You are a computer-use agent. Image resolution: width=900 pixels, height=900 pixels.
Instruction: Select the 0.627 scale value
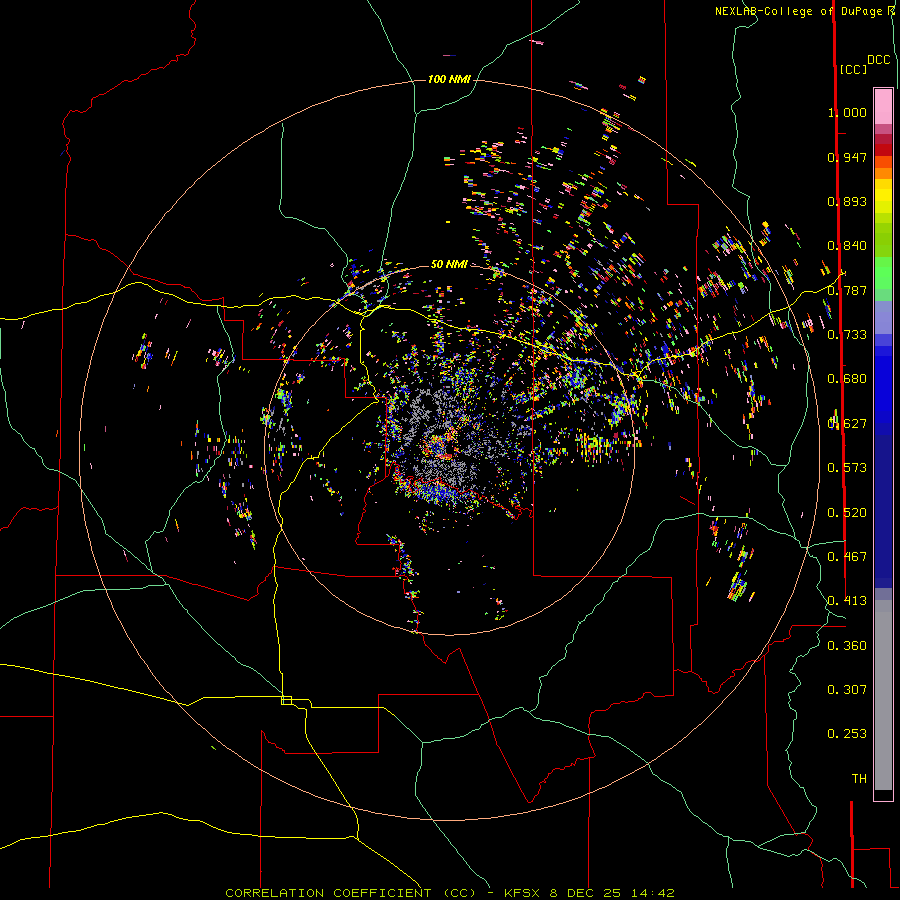(x=847, y=424)
